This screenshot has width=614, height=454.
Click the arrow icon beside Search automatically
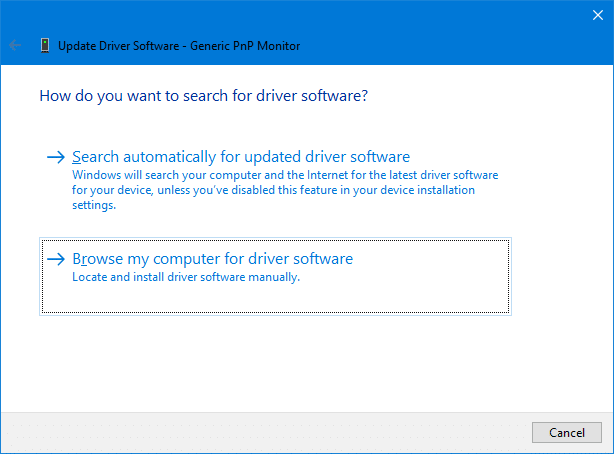[x=56, y=157]
